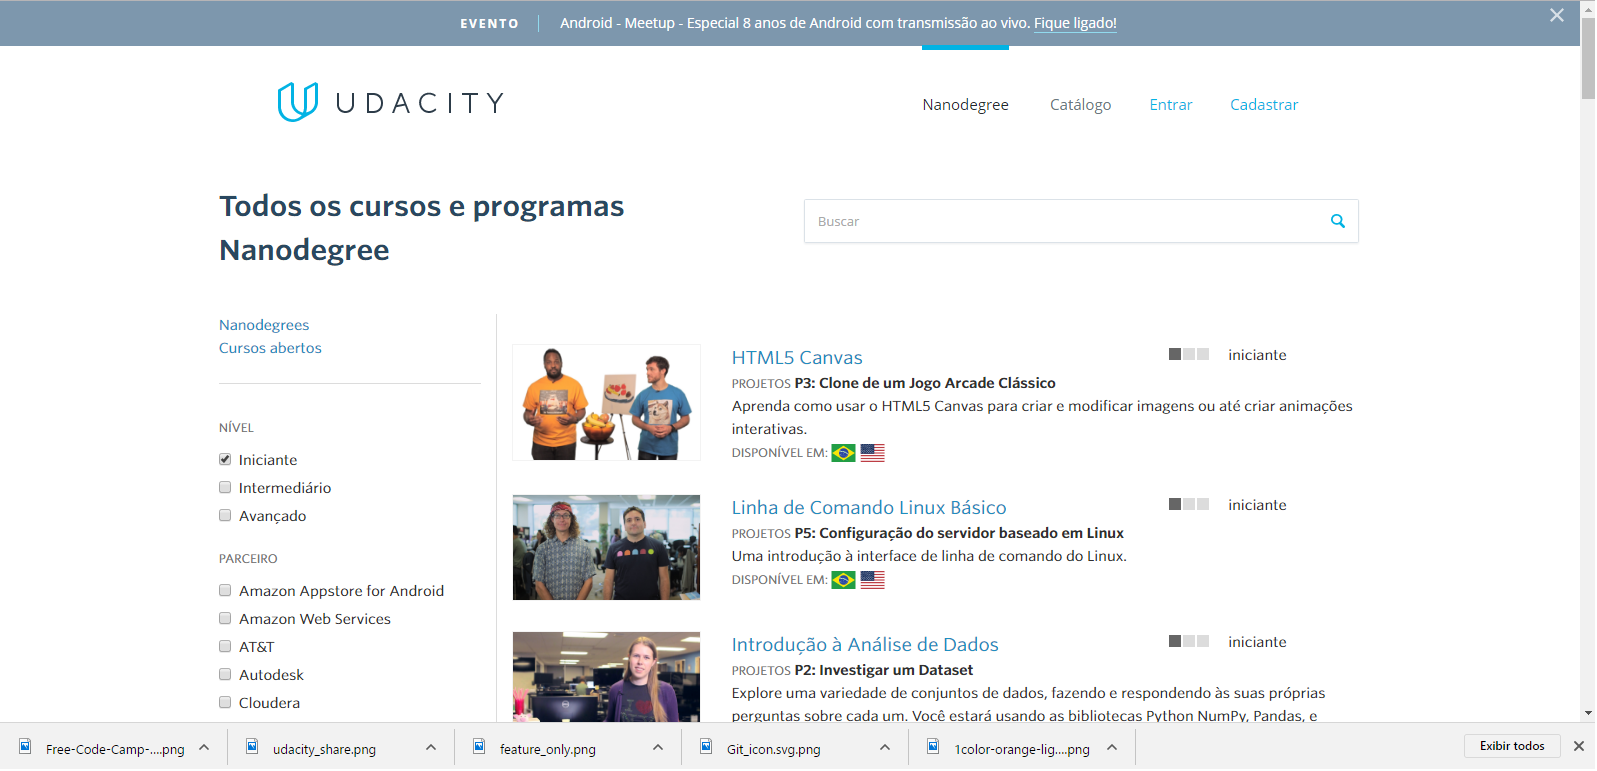The height and width of the screenshot is (771, 1597).
Task: Open options arrow for feature_only.png download
Action: tap(658, 747)
